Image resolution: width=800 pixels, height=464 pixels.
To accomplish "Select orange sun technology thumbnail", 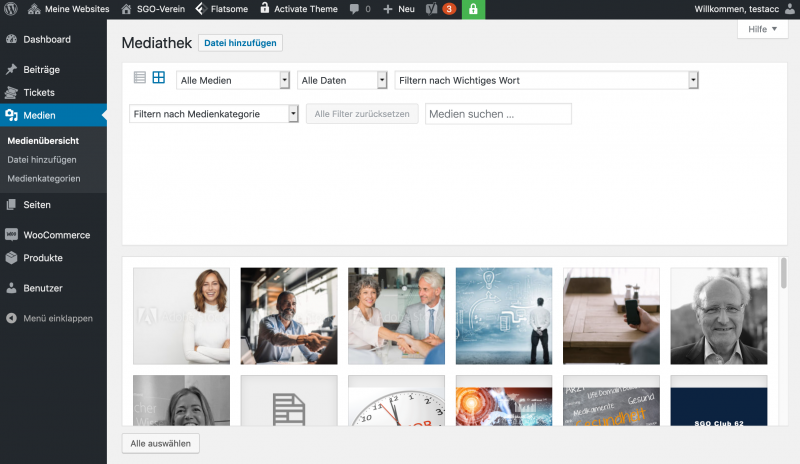I will point(504,401).
